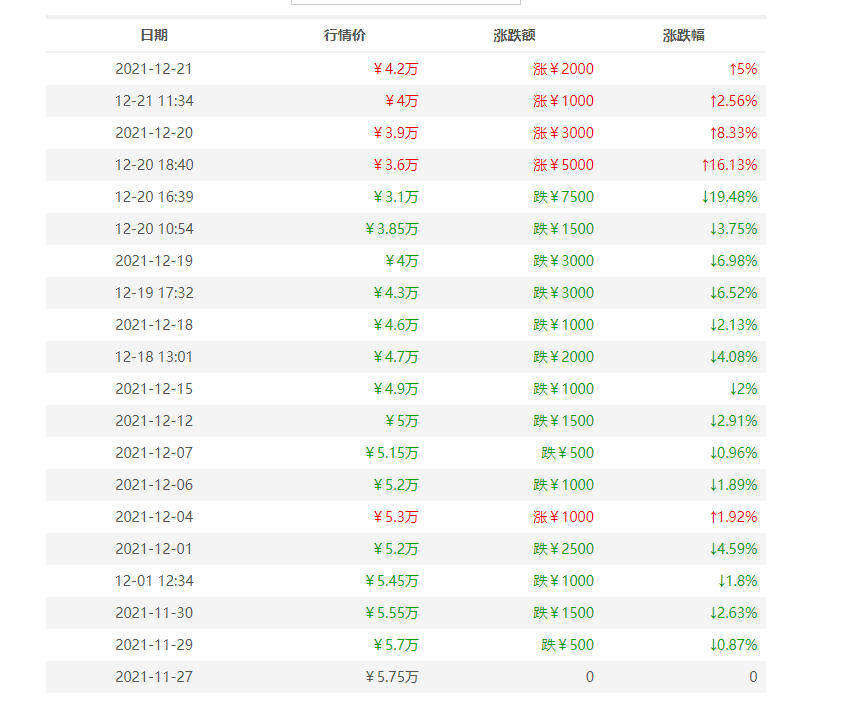Click the down arrow next to 6.98%
846x702 pixels.
tap(713, 261)
